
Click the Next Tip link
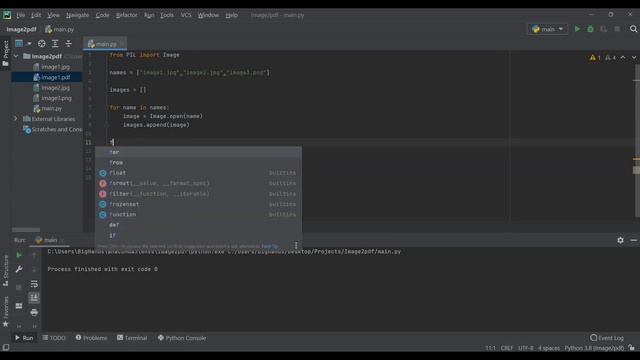(269, 246)
